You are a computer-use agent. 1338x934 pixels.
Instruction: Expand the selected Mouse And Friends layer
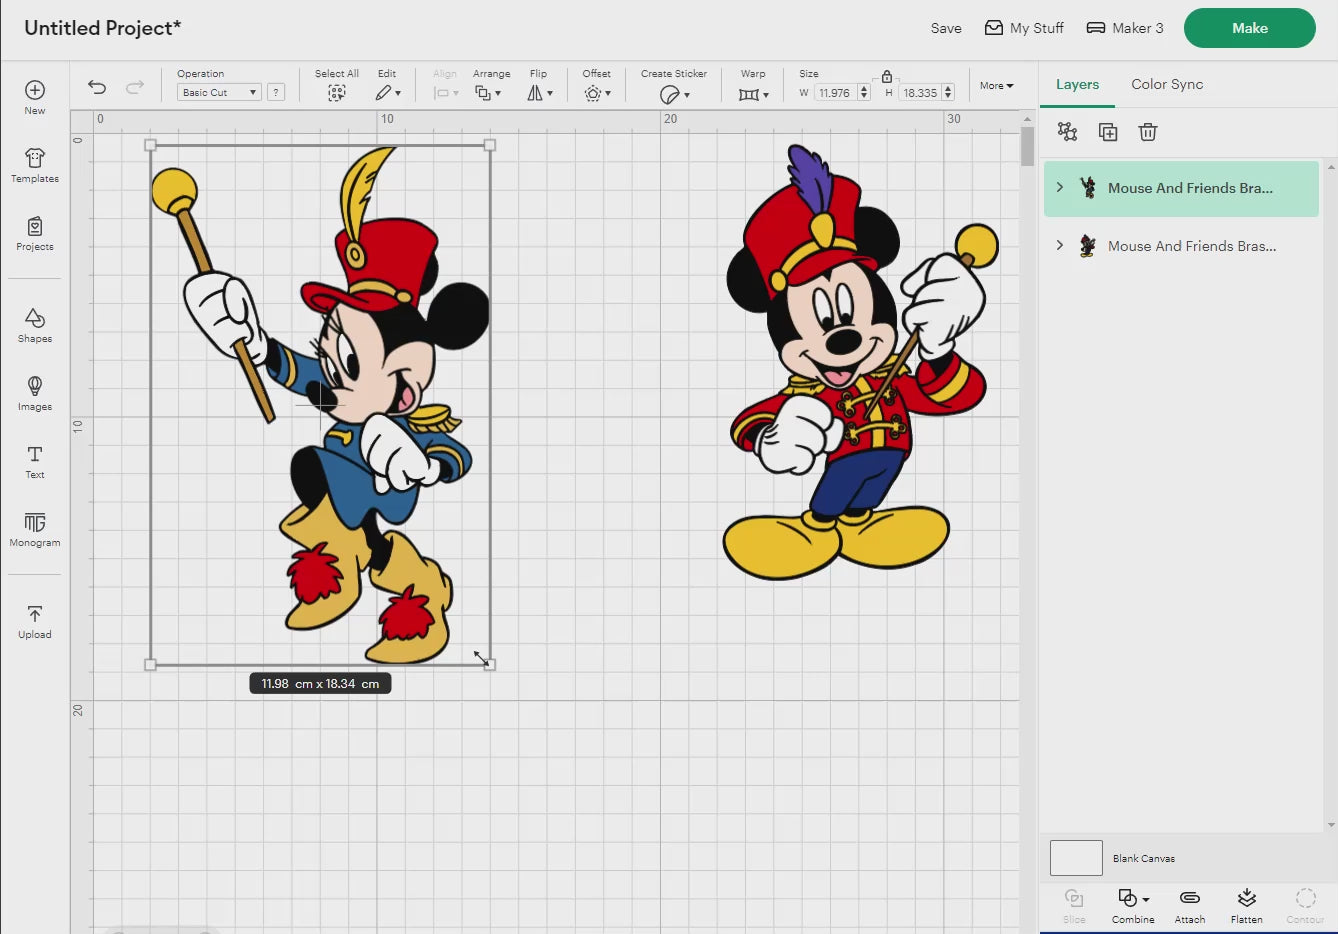pos(1060,187)
